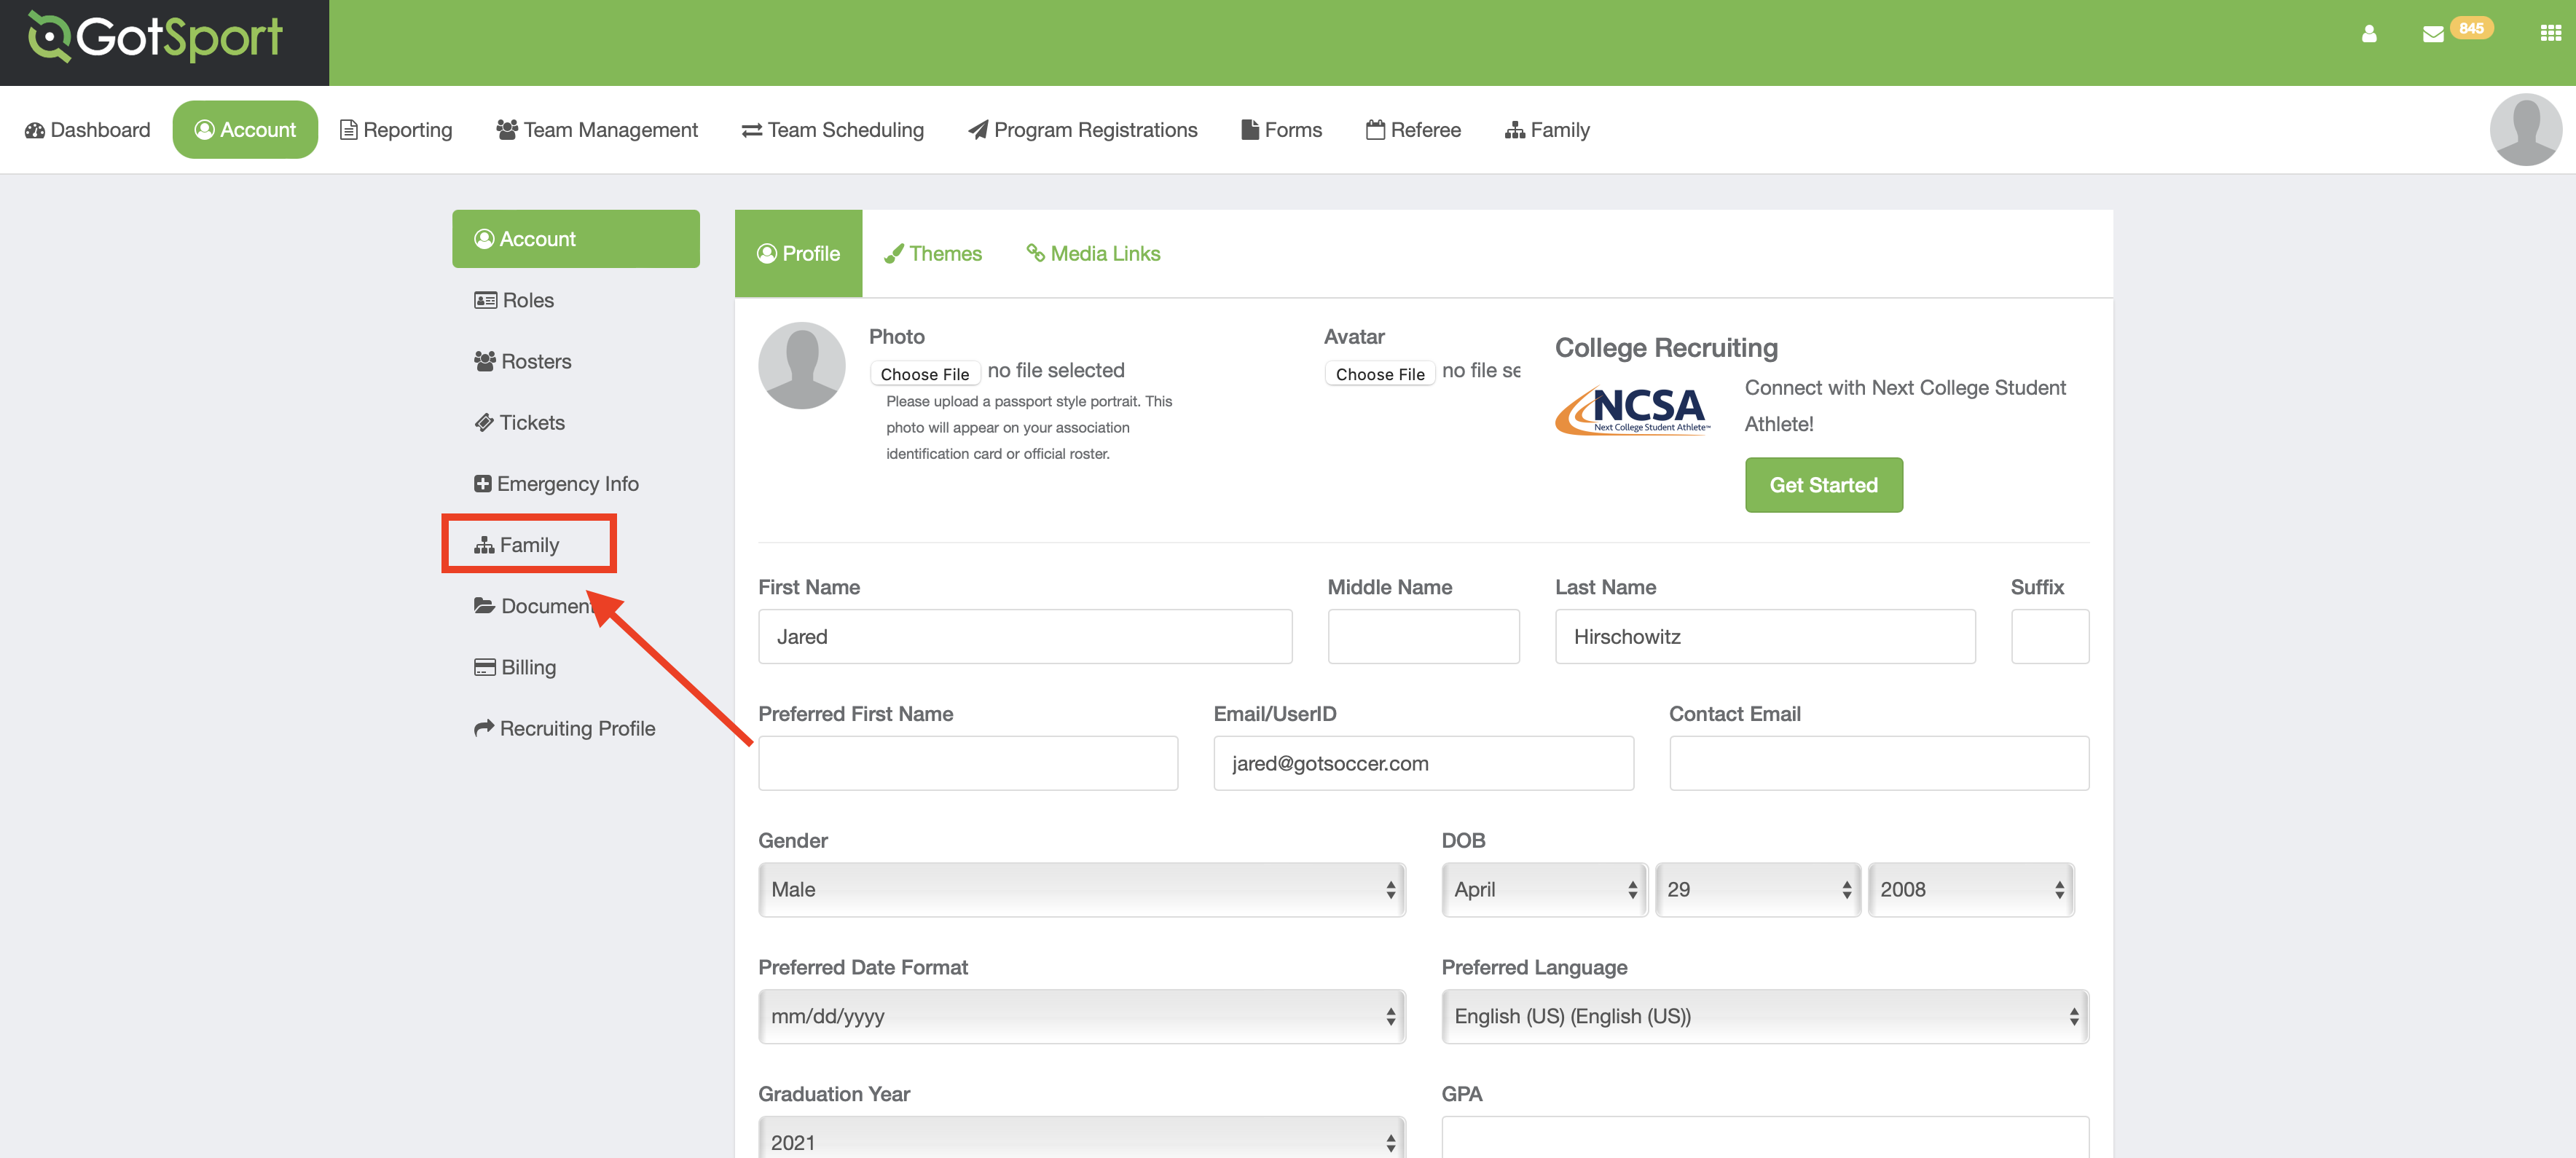Image resolution: width=2576 pixels, height=1158 pixels.
Task: Switch to the Themes tab
Action: coord(933,254)
